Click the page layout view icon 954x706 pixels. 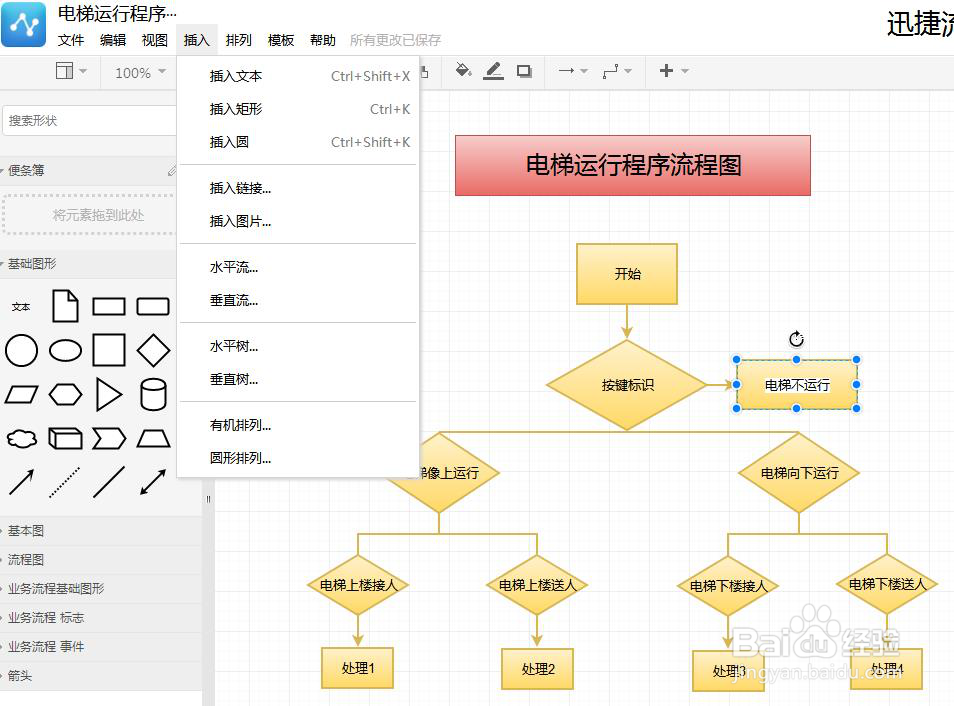pos(64,71)
